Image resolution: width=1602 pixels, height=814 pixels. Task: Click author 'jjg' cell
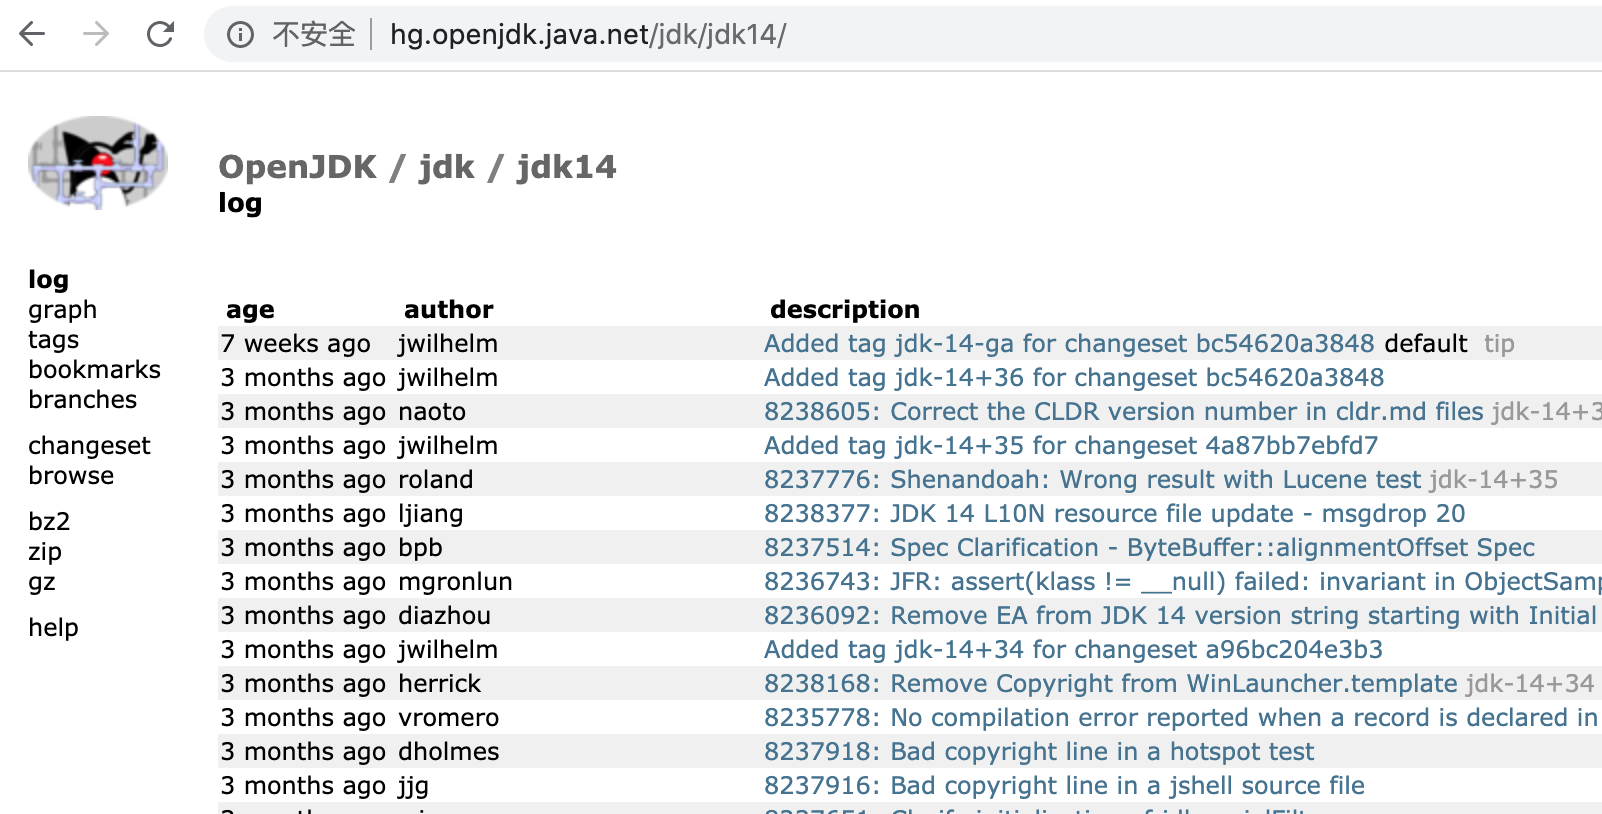tap(414, 786)
